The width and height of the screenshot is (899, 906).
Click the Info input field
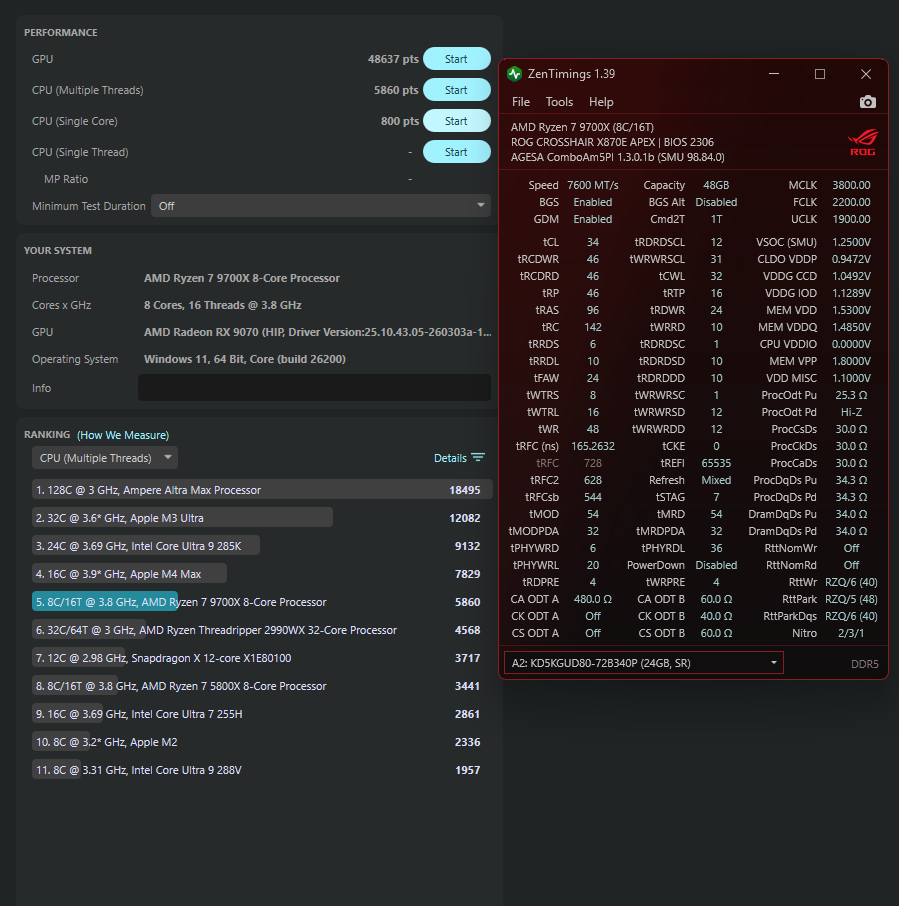(x=314, y=388)
